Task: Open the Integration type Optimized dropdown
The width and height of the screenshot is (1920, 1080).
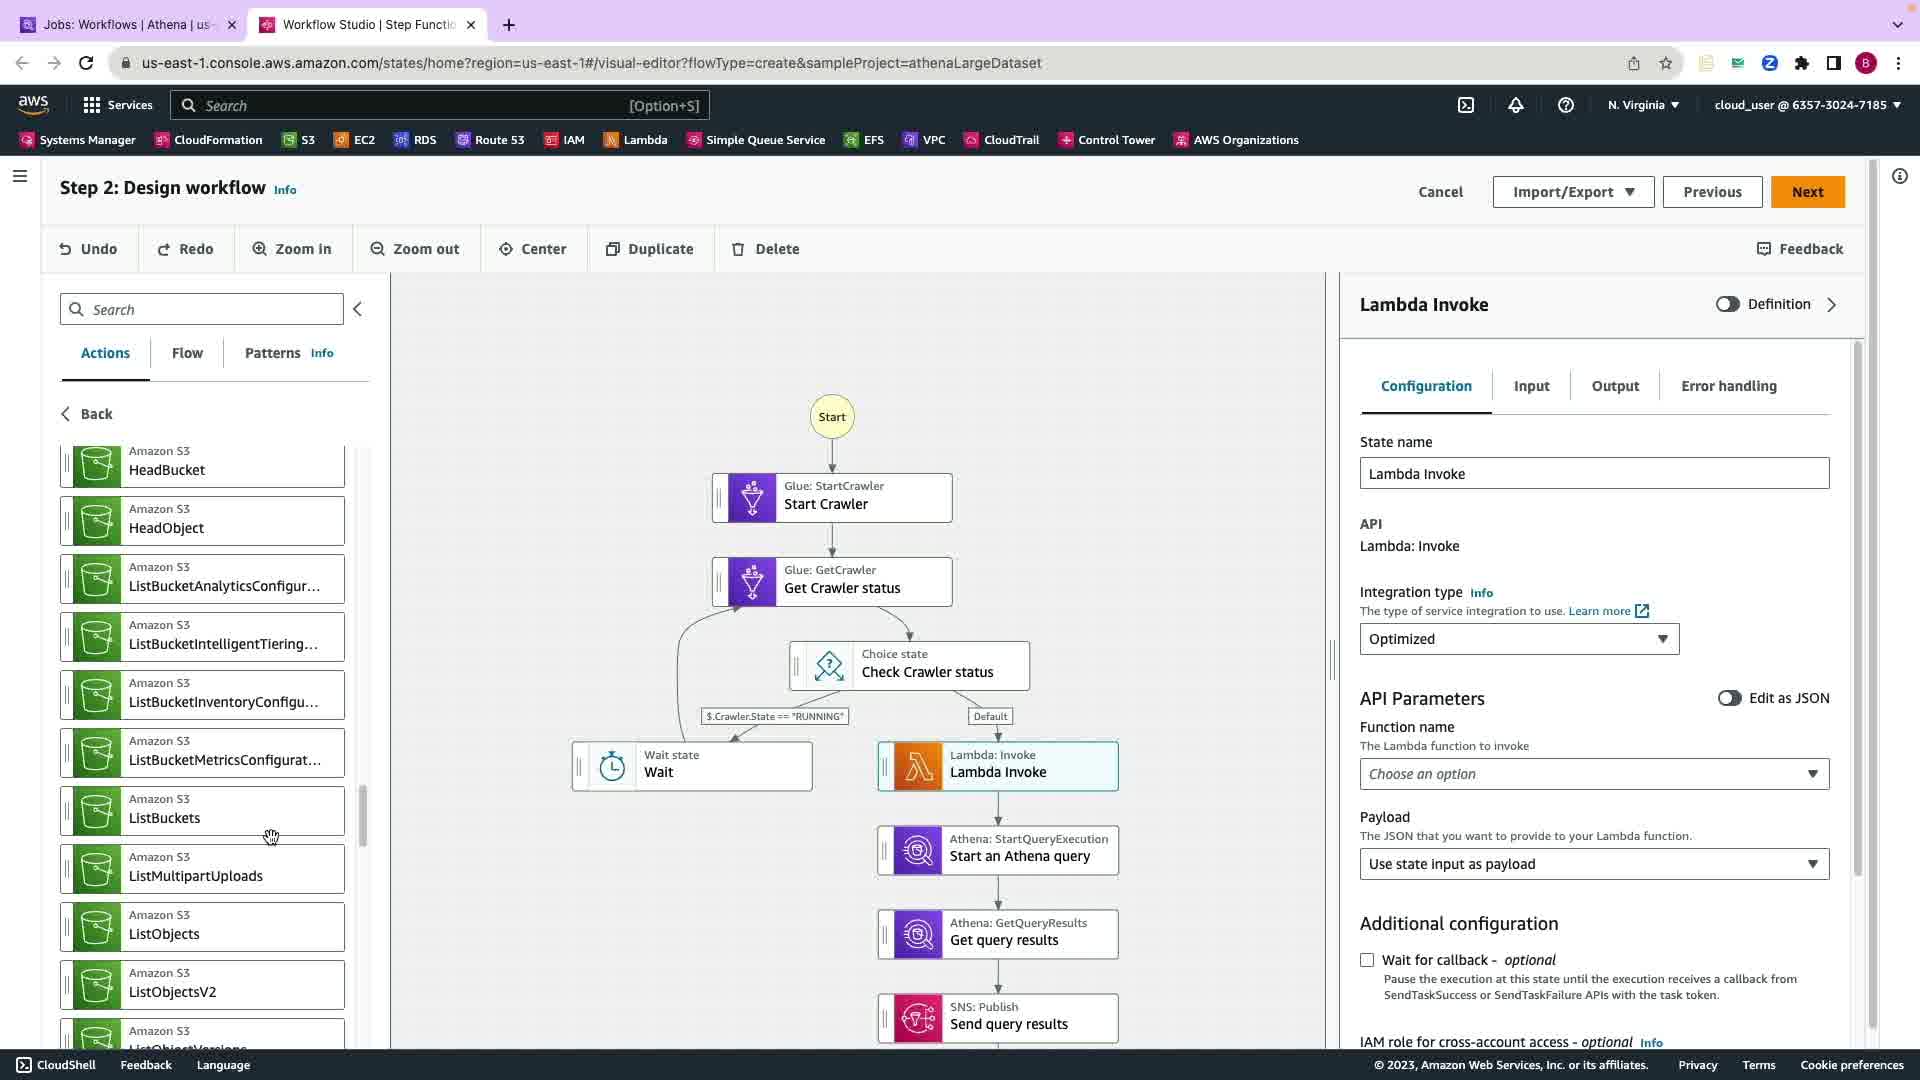Action: pyautogui.click(x=1519, y=639)
